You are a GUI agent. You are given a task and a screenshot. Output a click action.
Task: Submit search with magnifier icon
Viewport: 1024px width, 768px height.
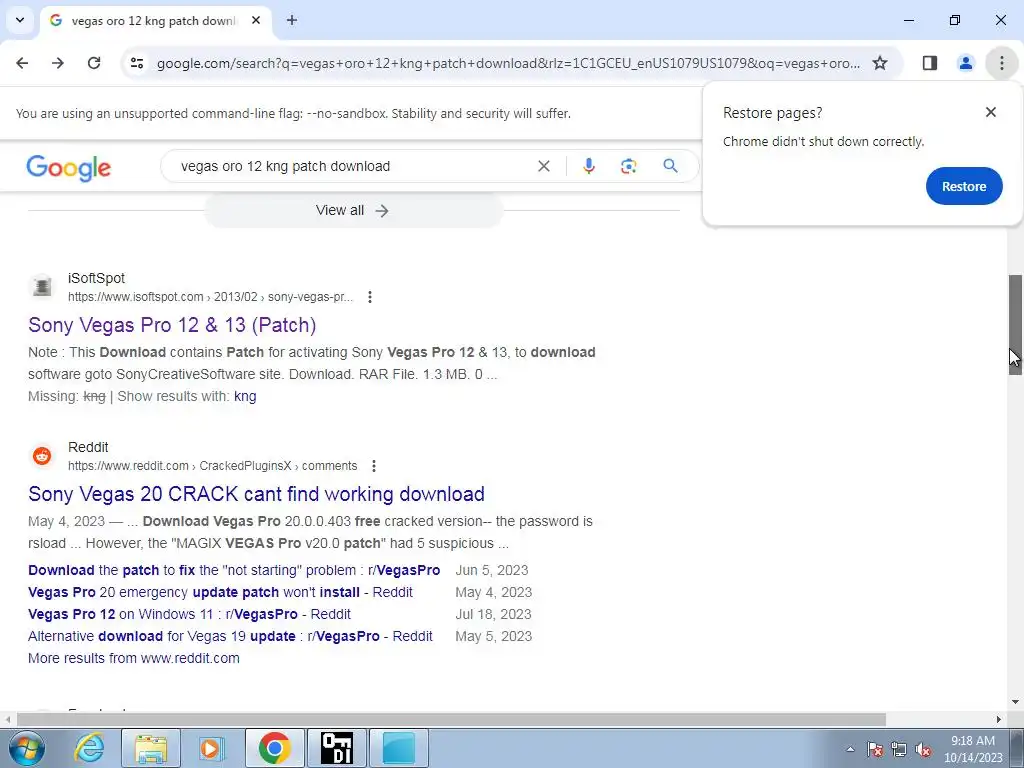click(670, 166)
